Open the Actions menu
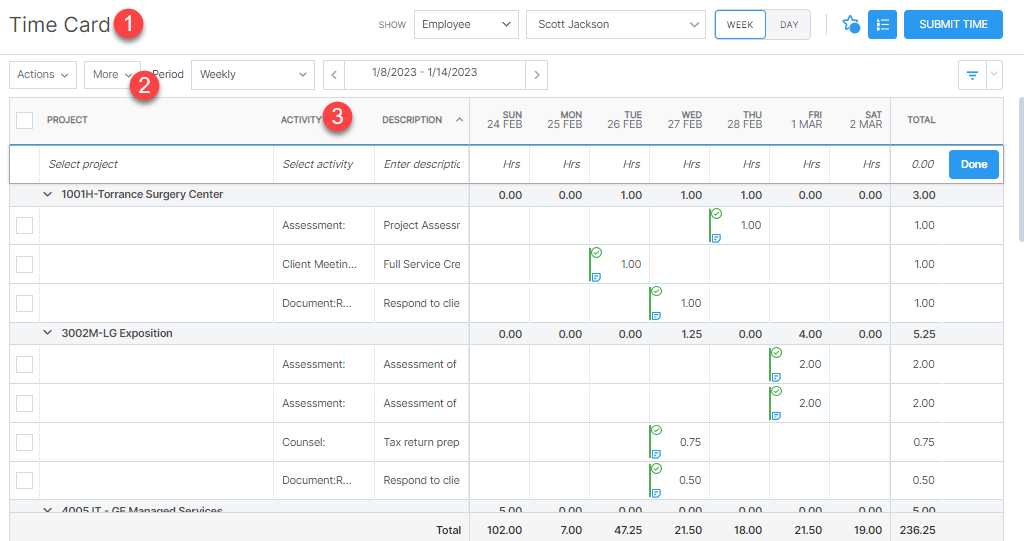Viewport: 1024px width, 541px height. [43, 74]
